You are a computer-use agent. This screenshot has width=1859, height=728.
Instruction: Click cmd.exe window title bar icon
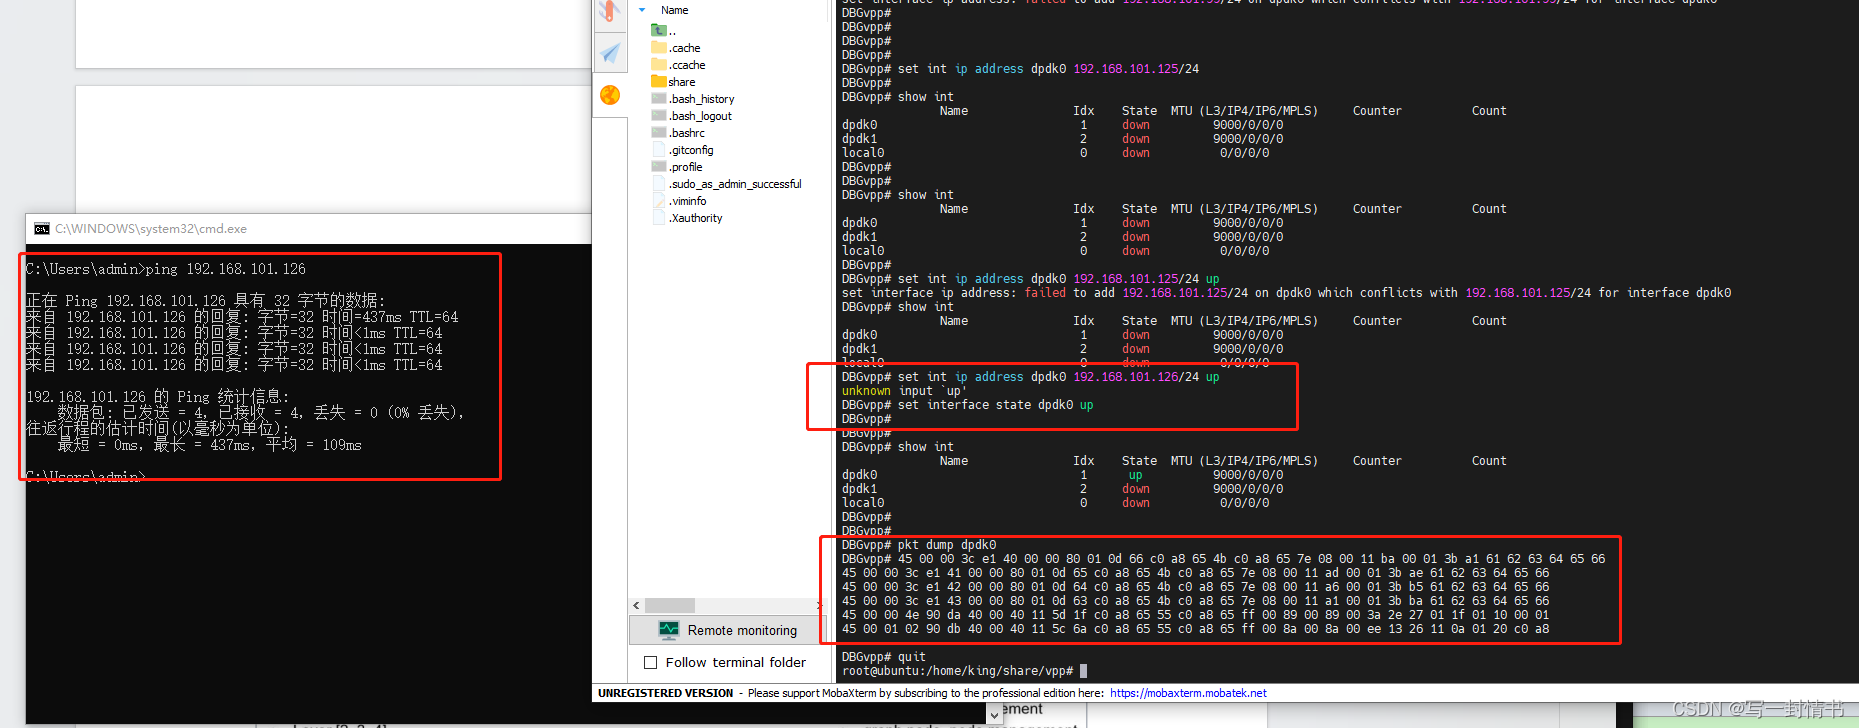tap(41, 229)
